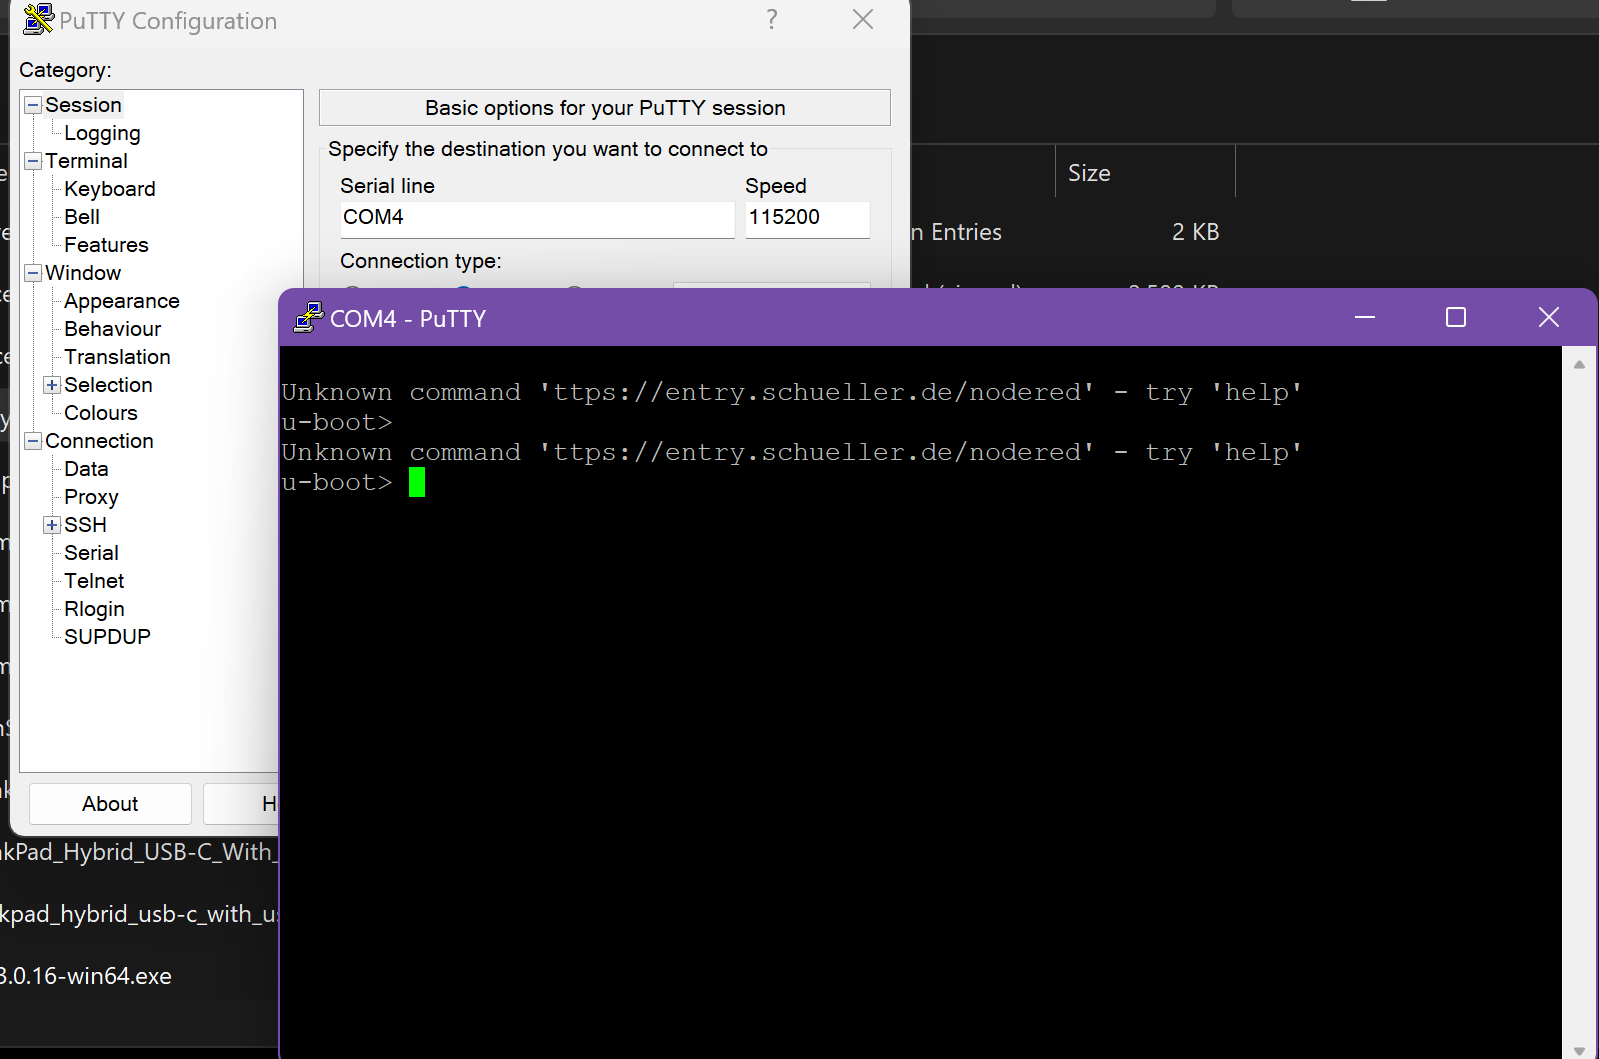Maximize the COM4 PuTTY terminal window
This screenshot has height=1059, width=1599.
click(1455, 318)
